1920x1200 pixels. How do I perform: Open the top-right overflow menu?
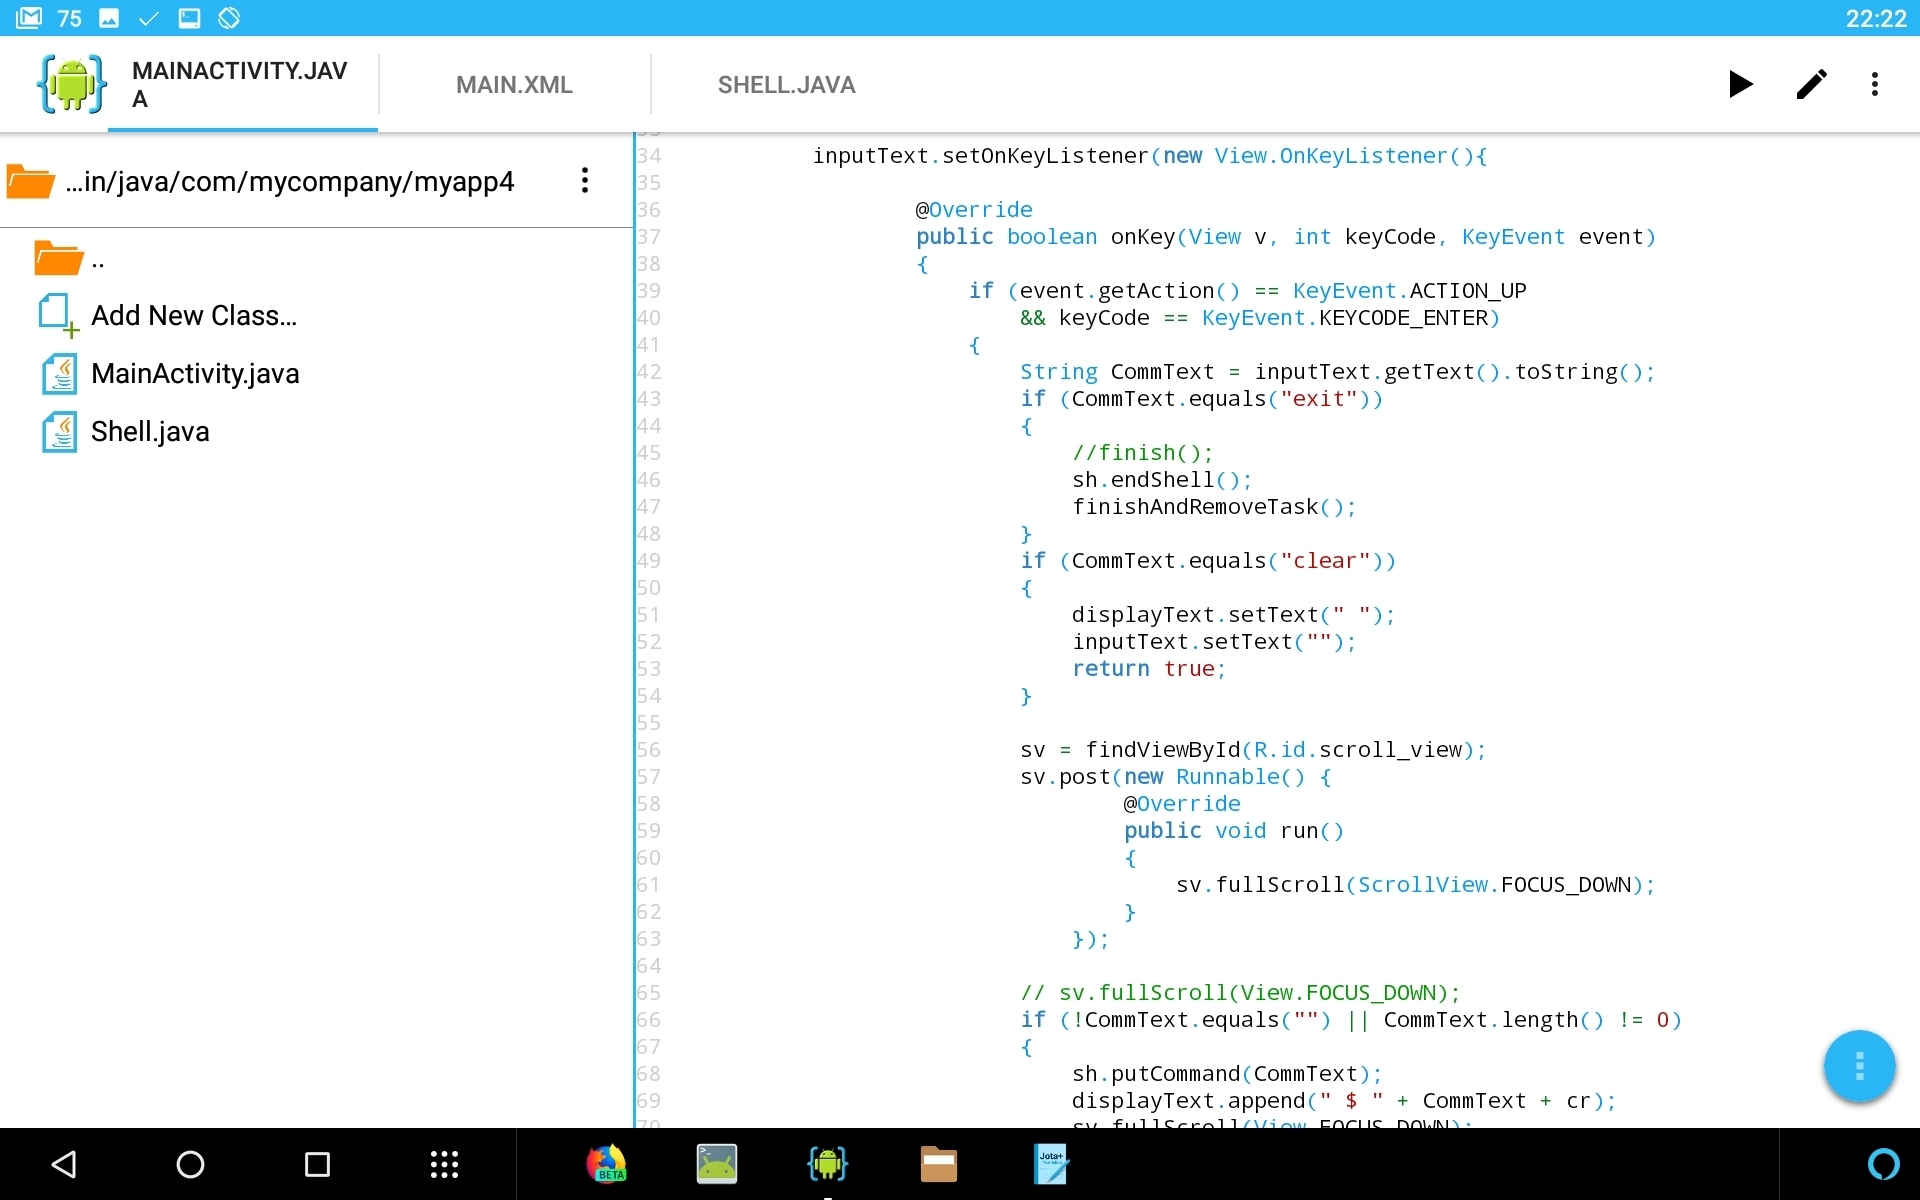click(x=1875, y=84)
